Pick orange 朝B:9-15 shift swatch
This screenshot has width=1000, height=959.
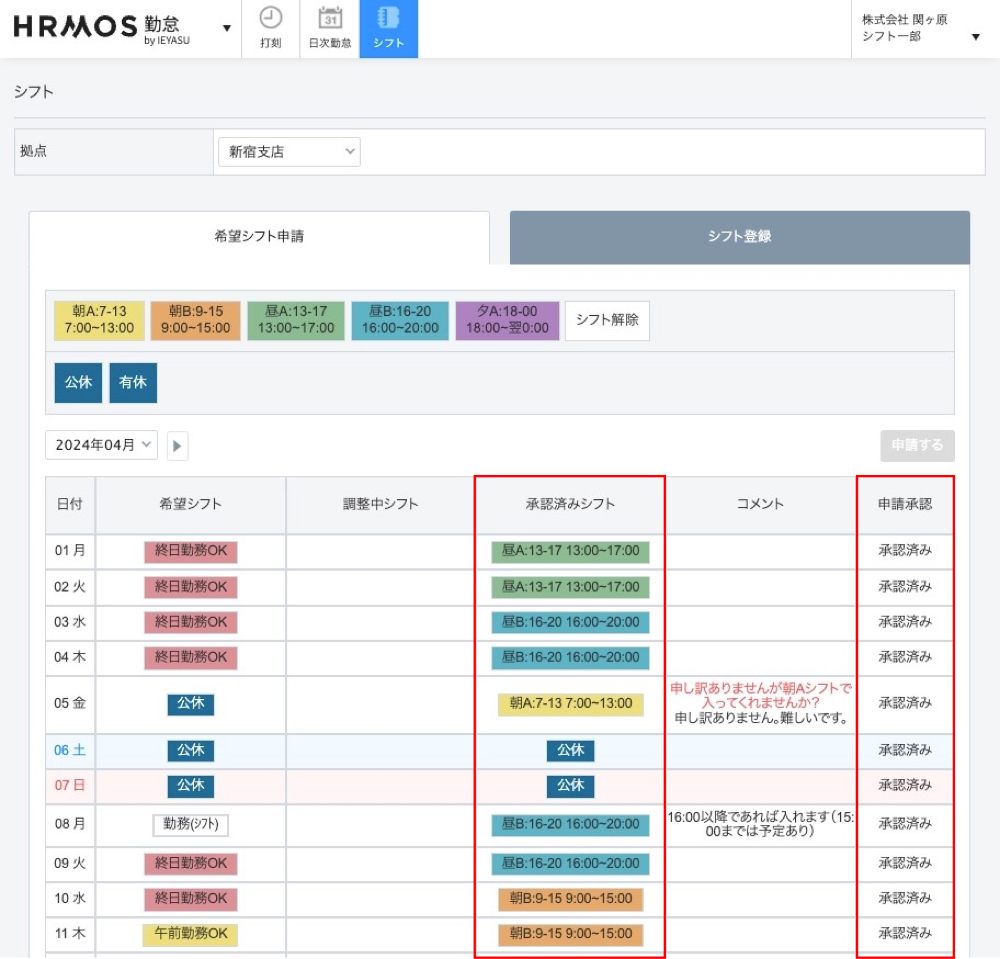click(196, 321)
